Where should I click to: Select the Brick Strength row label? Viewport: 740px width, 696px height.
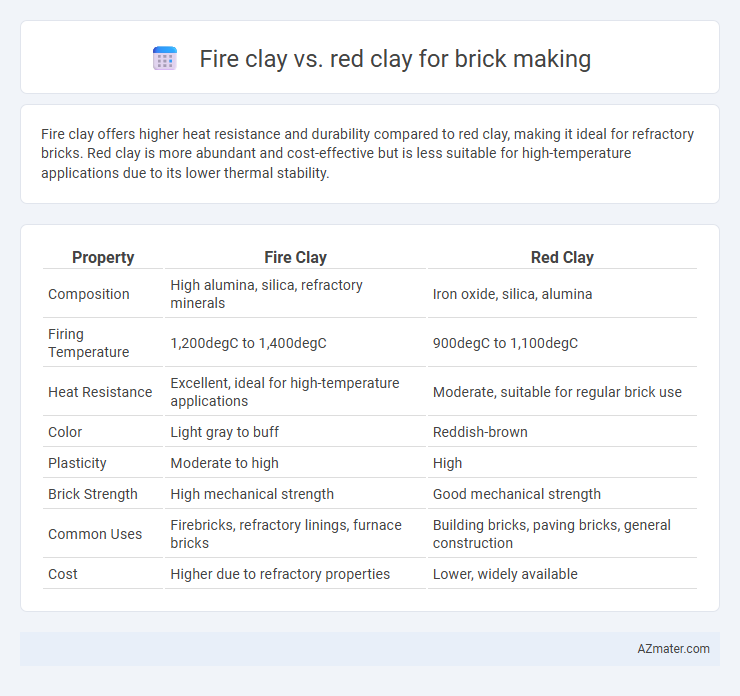click(93, 494)
